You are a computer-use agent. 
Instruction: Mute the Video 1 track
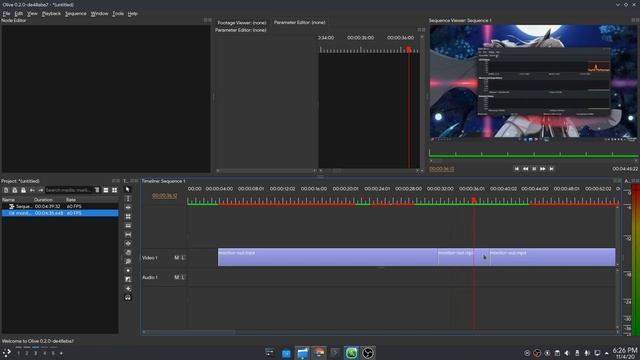[x=176, y=258]
